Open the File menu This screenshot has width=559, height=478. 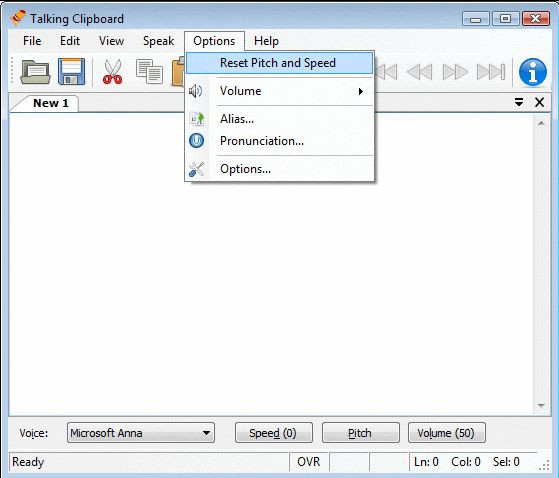pyautogui.click(x=32, y=41)
